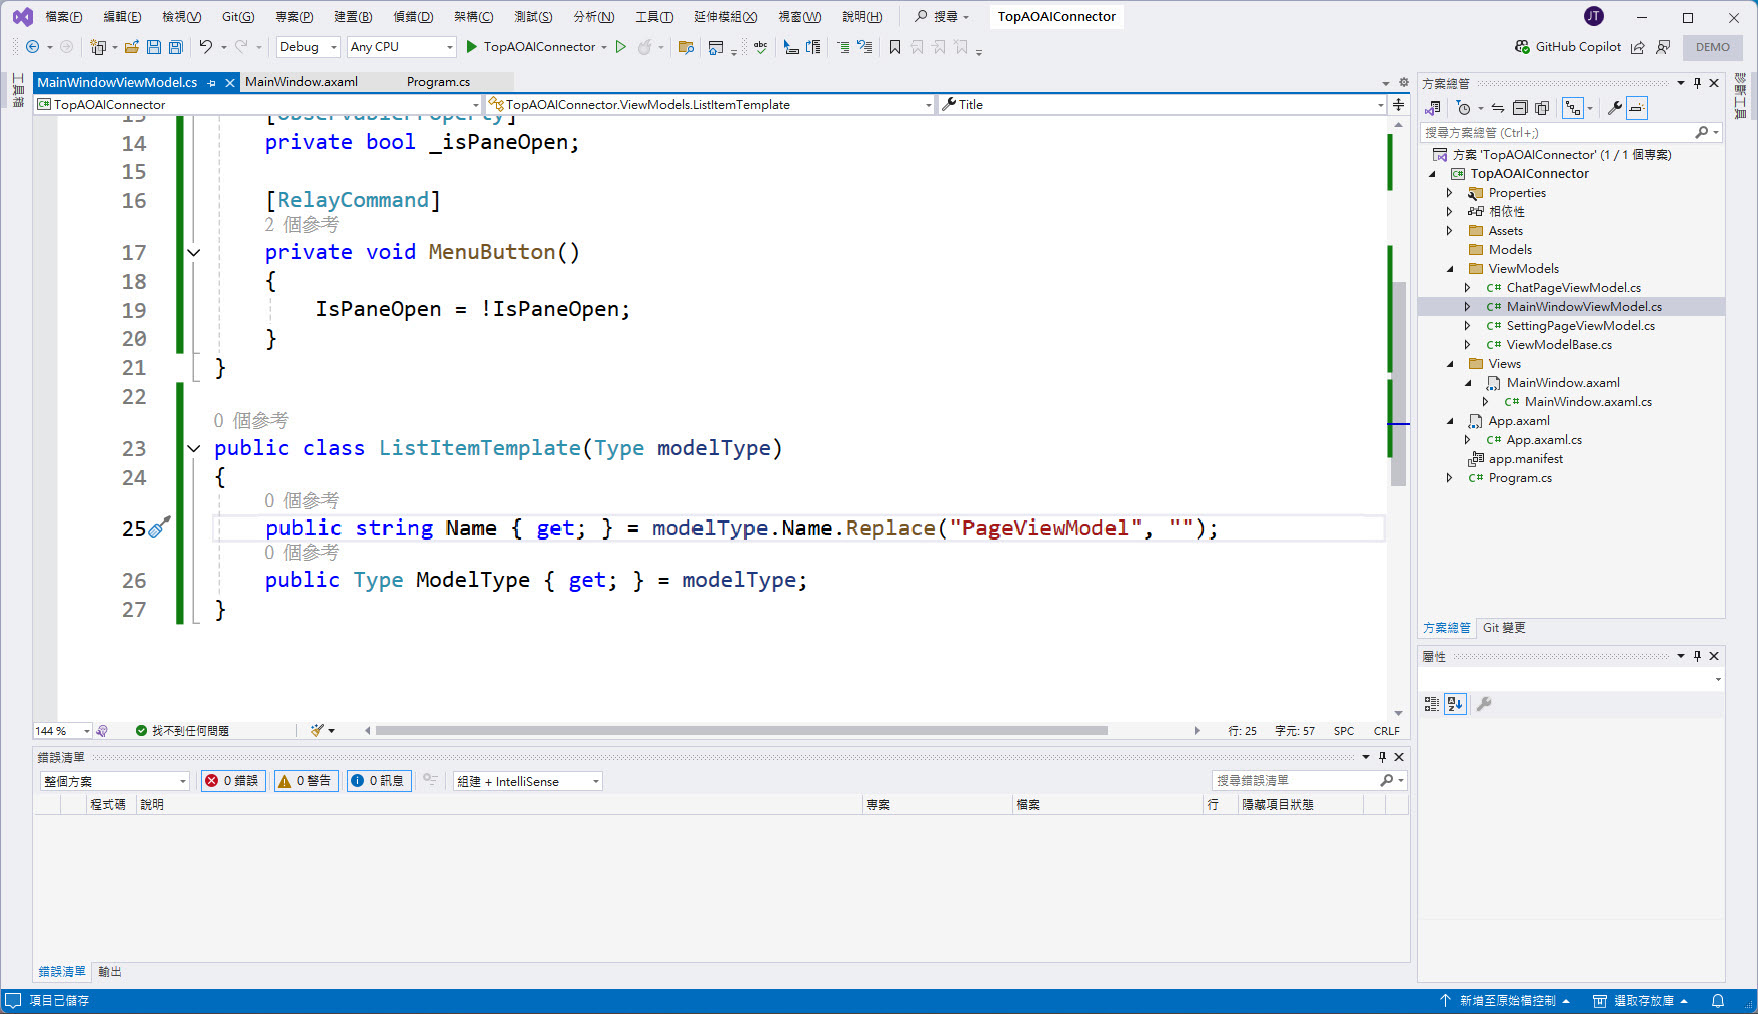Click the spell checker abc icon
The image size is (1758, 1014).
(761, 47)
